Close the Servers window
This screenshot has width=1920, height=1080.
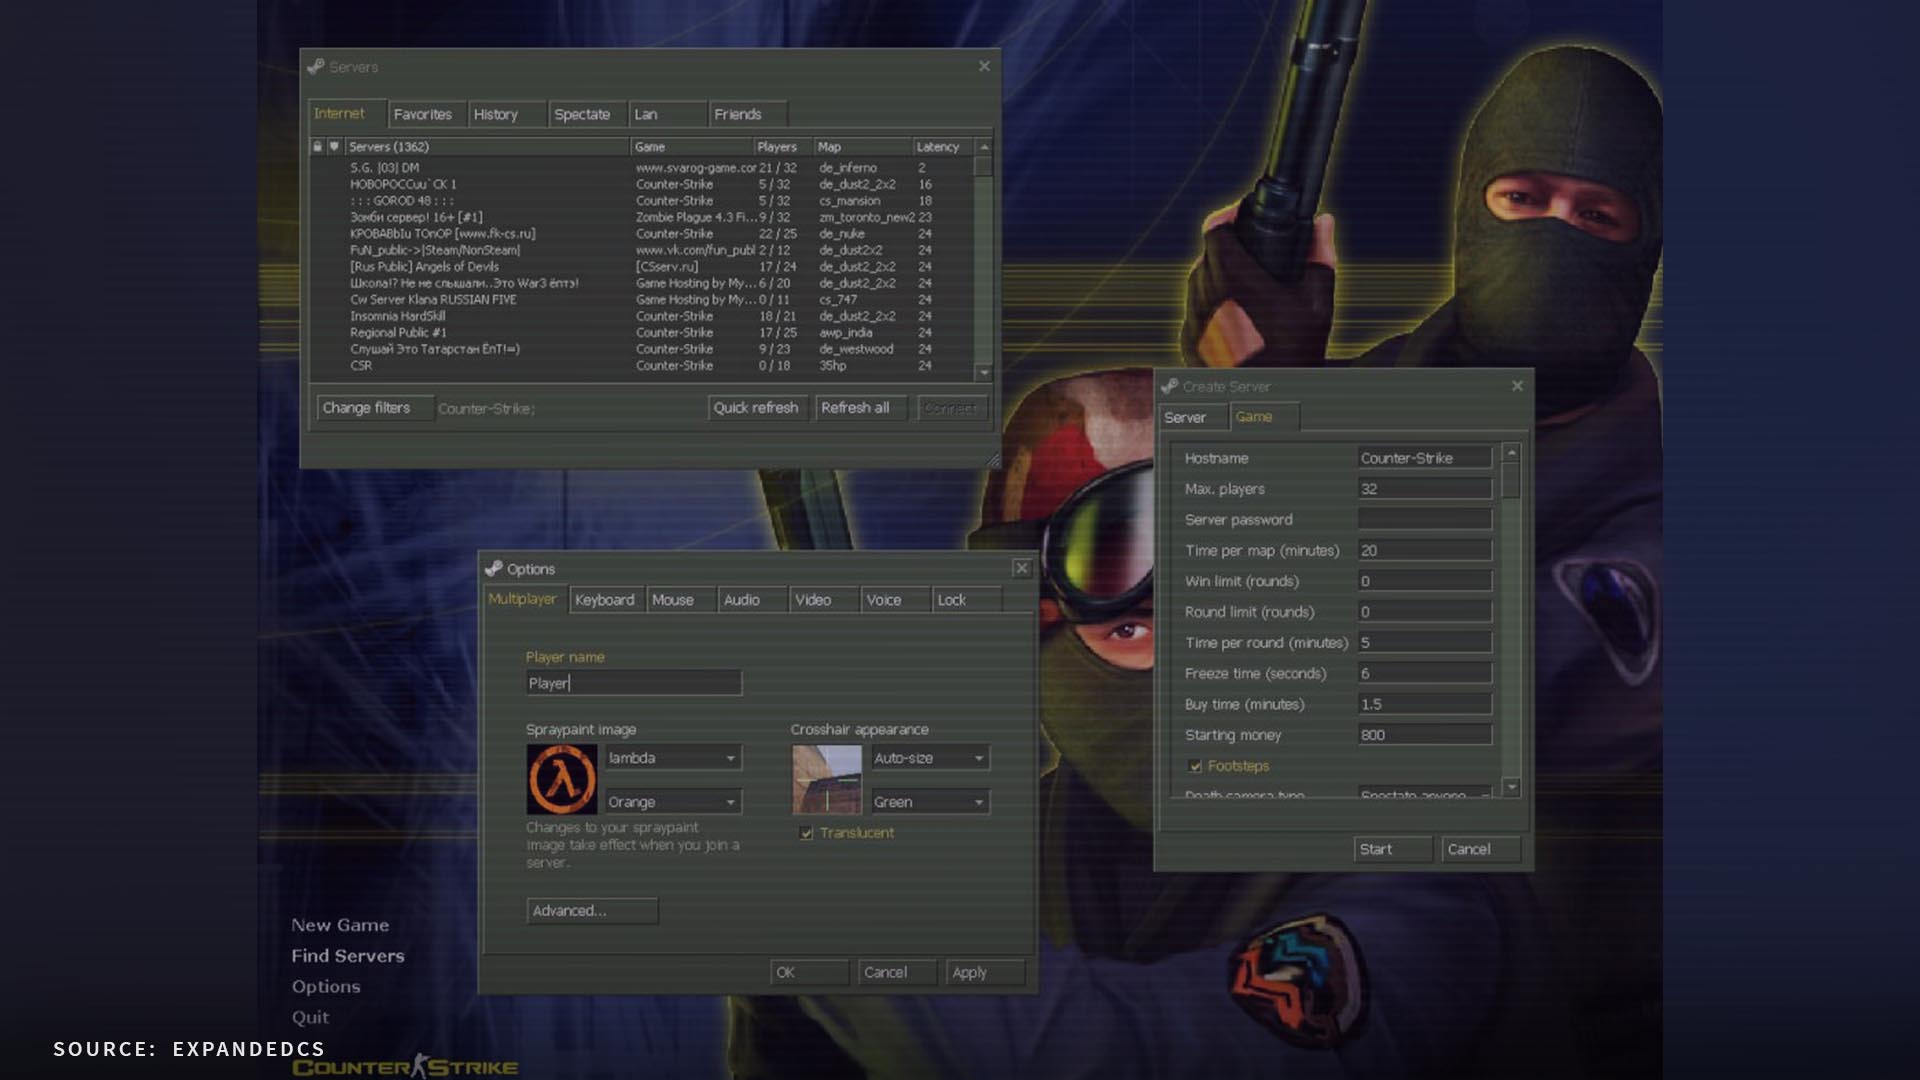tap(984, 66)
